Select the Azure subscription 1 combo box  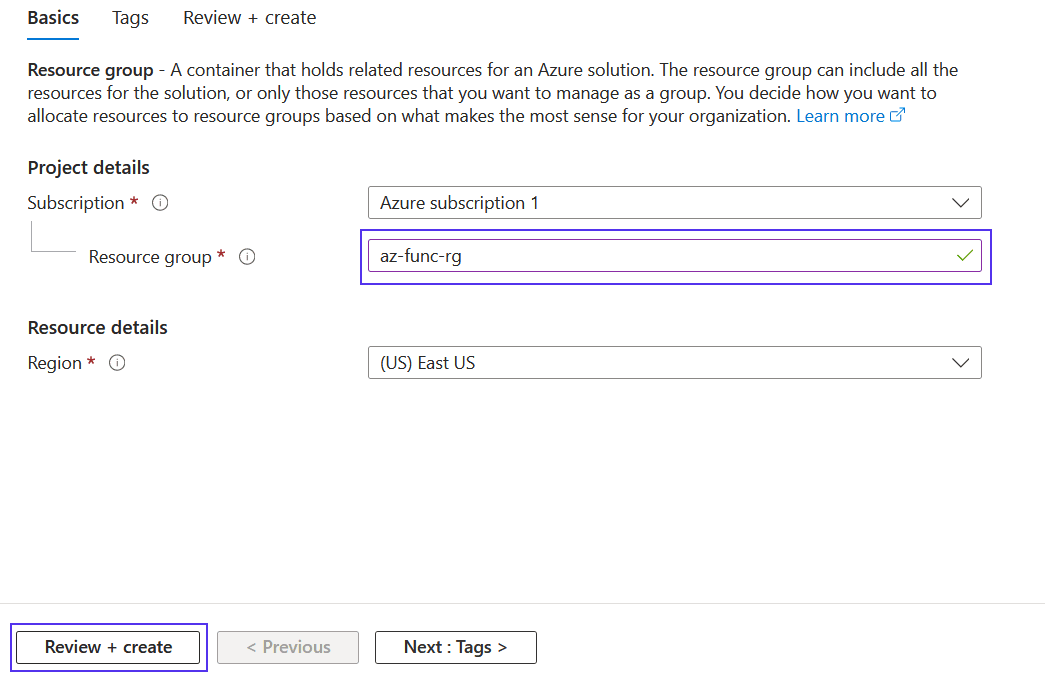click(x=674, y=202)
